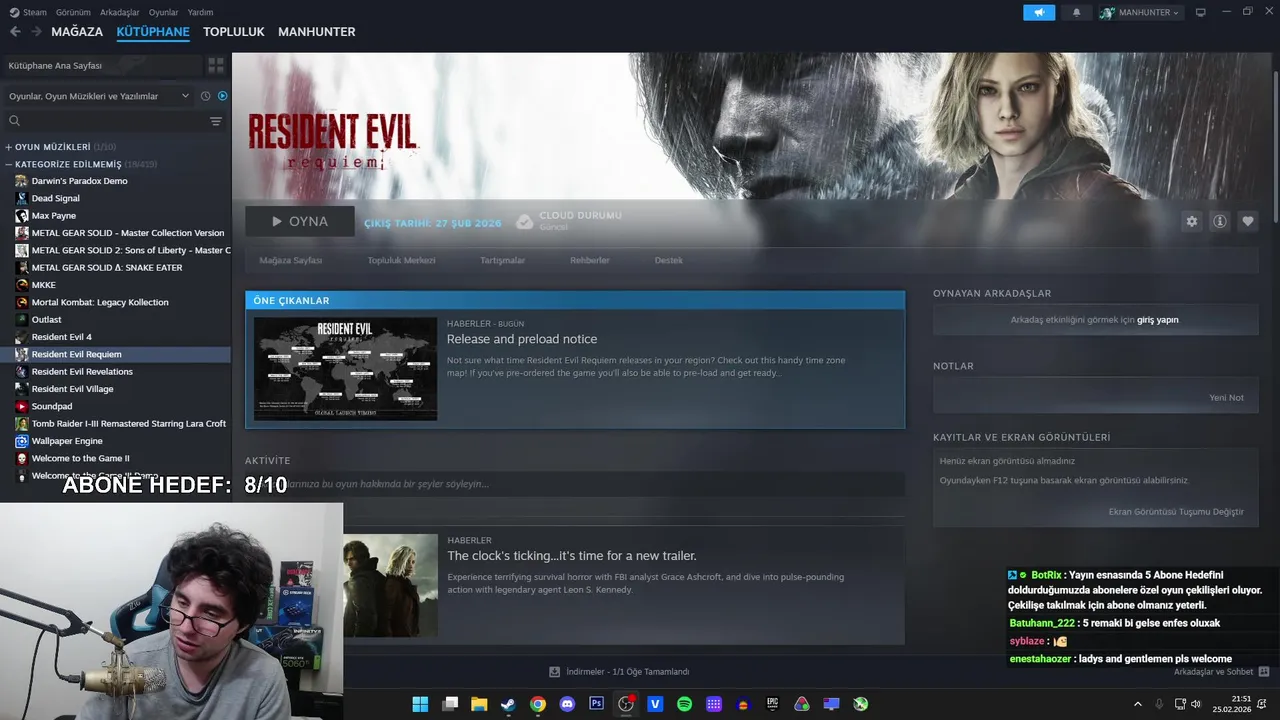Open the Rehberler link
1280x720 pixels.
[590, 260]
